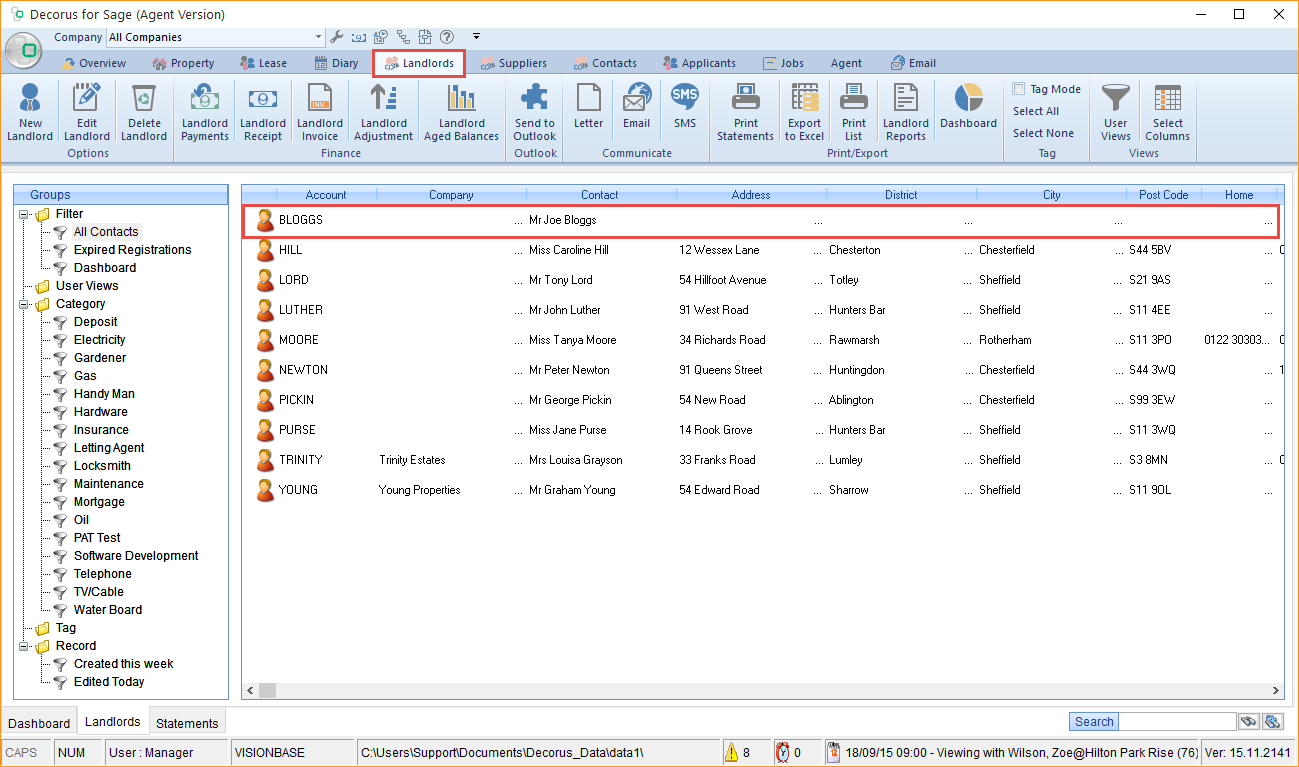1299x767 pixels.
Task: Open the bottom Statements tab
Action: click(x=187, y=723)
